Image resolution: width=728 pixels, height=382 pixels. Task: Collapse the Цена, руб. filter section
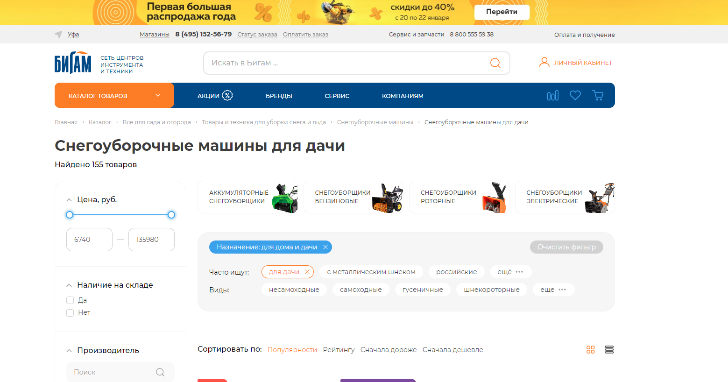point(69,200)
